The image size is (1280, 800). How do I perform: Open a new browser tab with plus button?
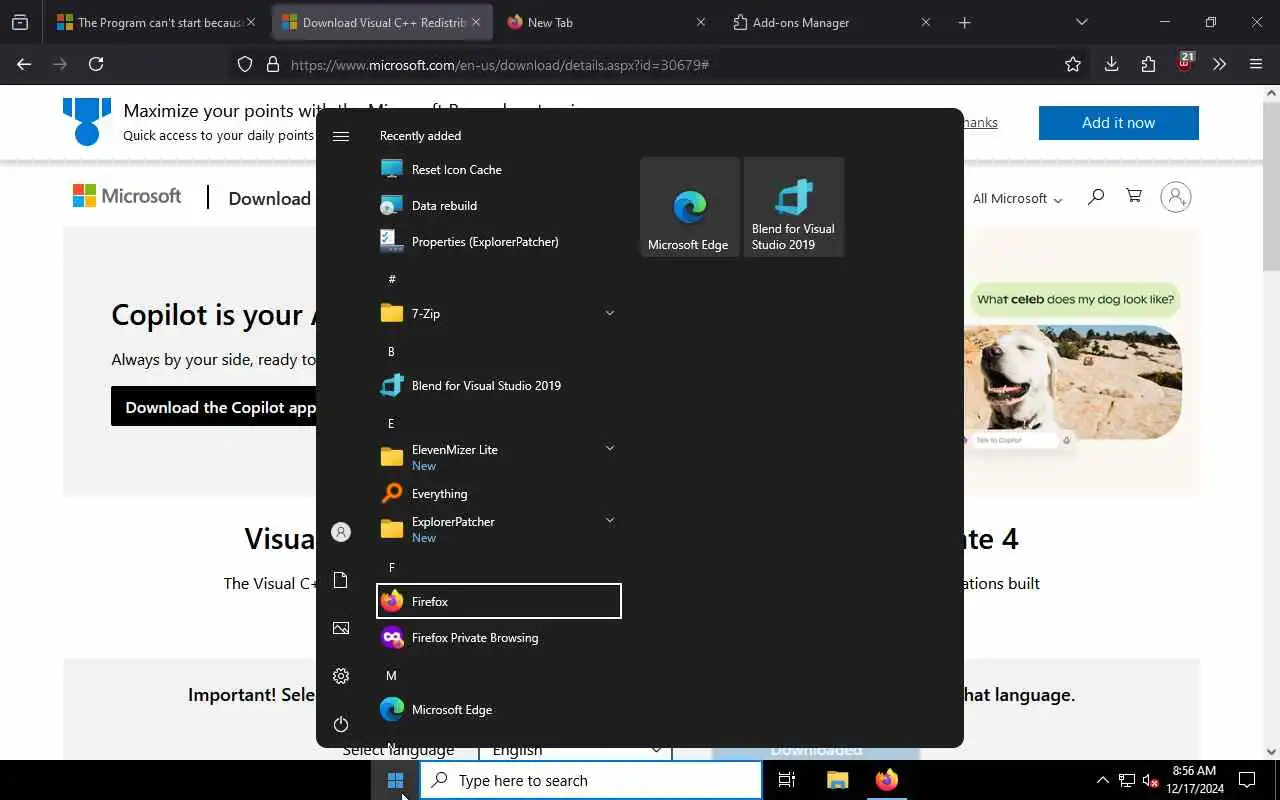tap(964, 22)
